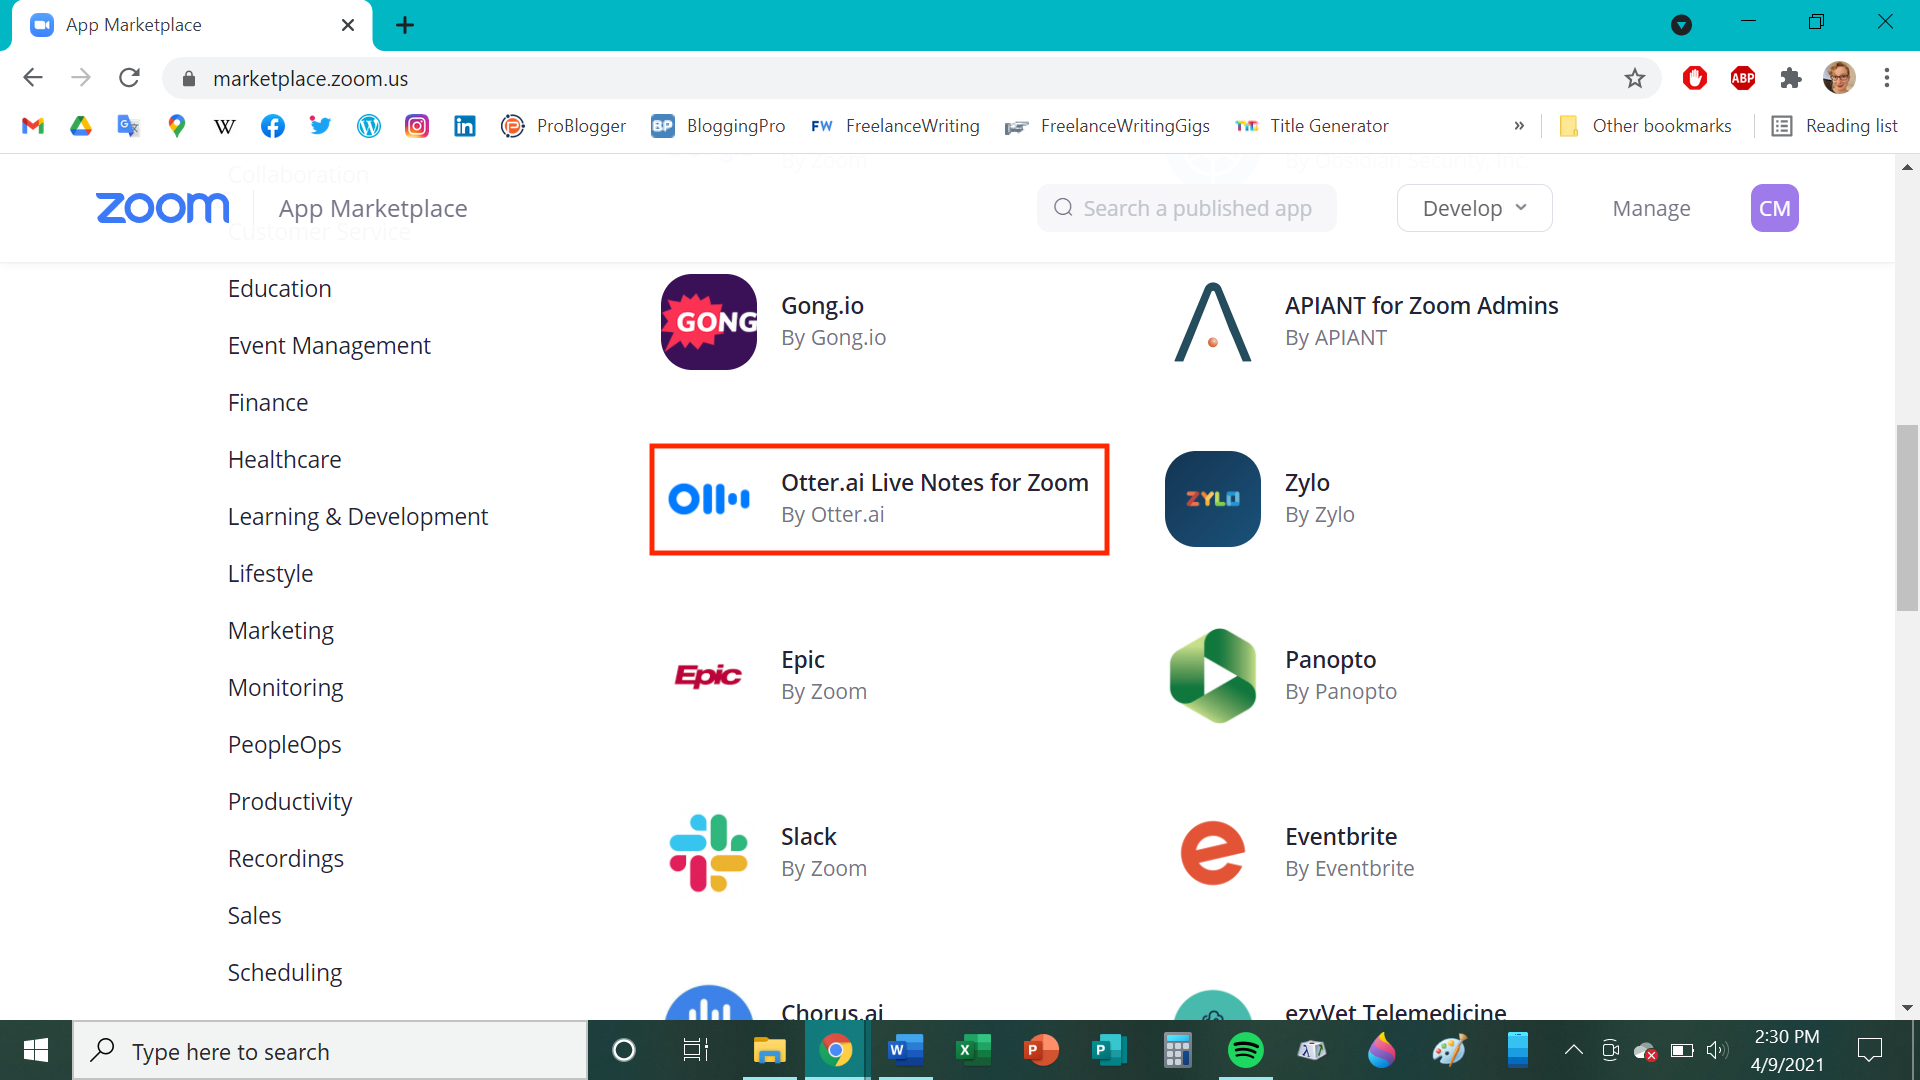Click the Zoom logo in header
The width and height of the screenshot is (1920, 1080).
coord(163,208)
